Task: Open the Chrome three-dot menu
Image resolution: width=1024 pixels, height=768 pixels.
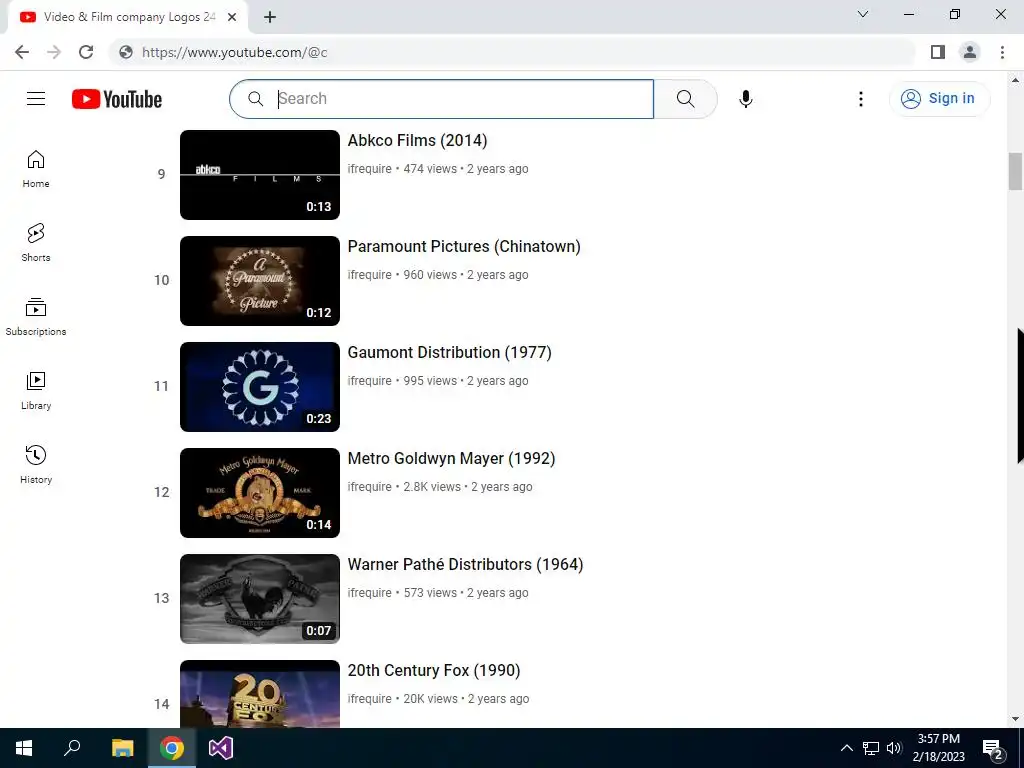Action: (1002, 52)
